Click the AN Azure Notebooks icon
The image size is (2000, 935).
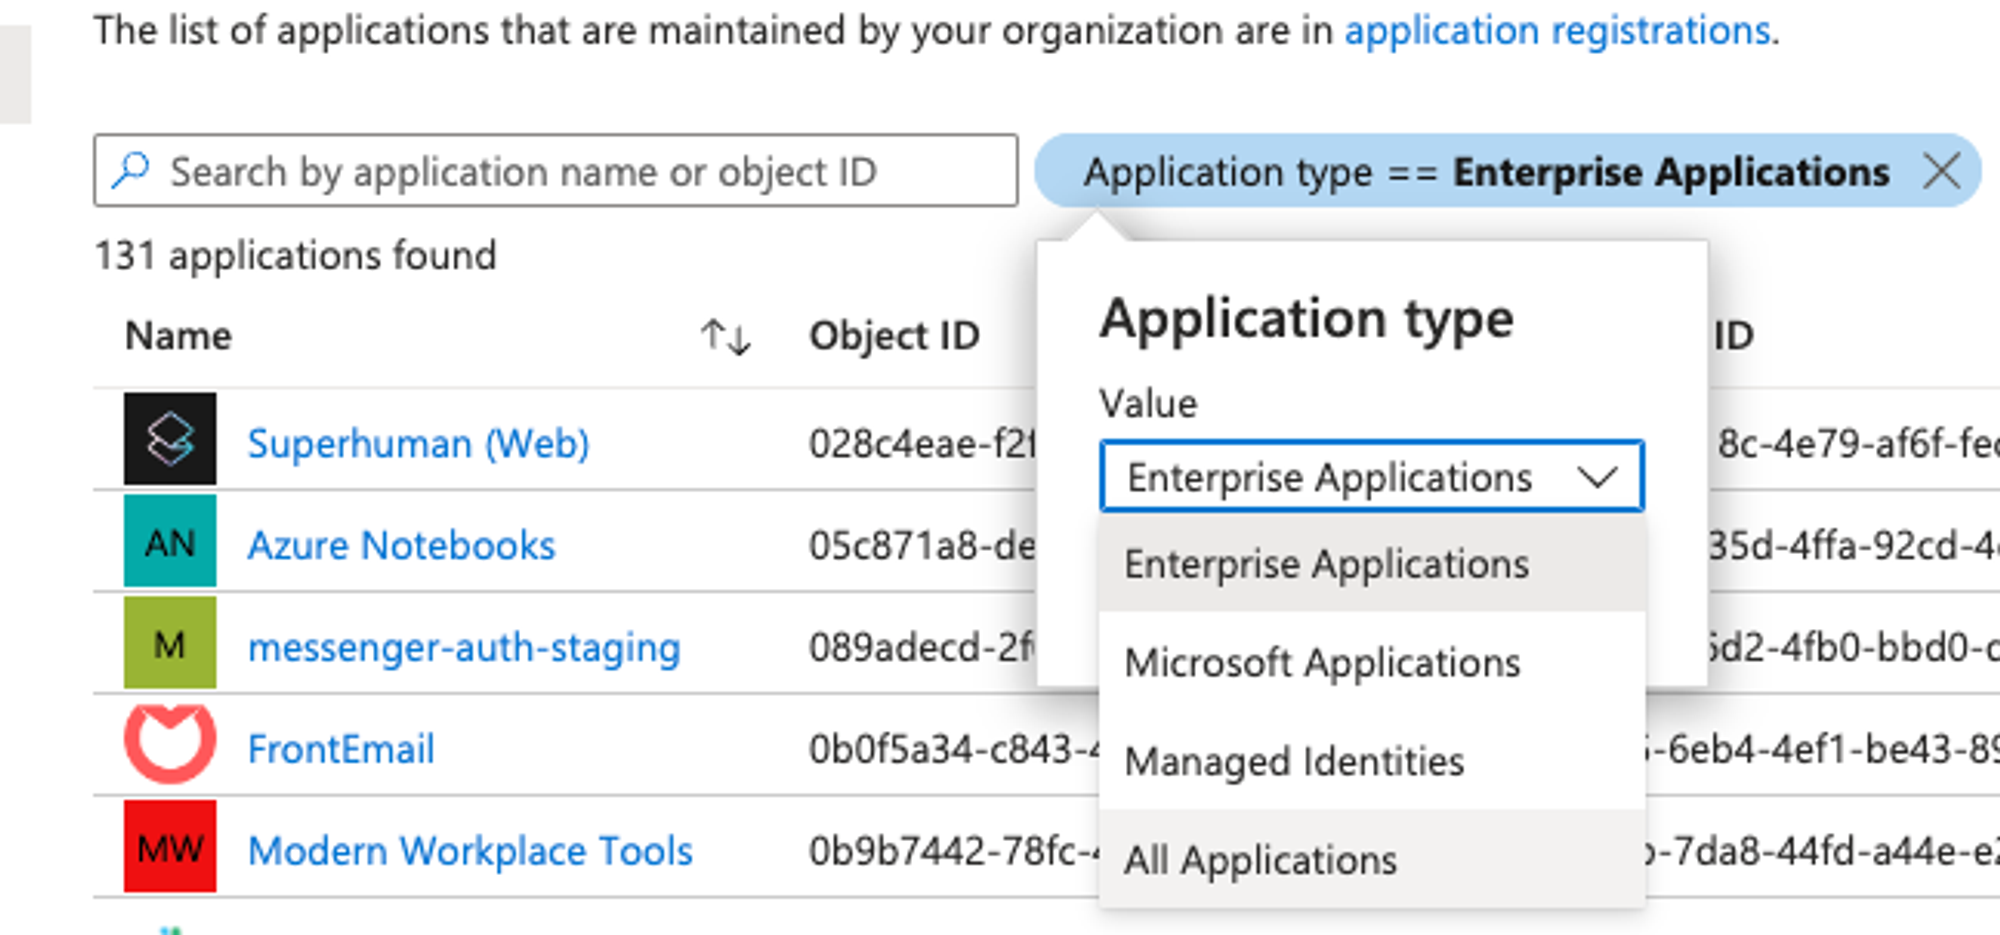coord(170,541)
